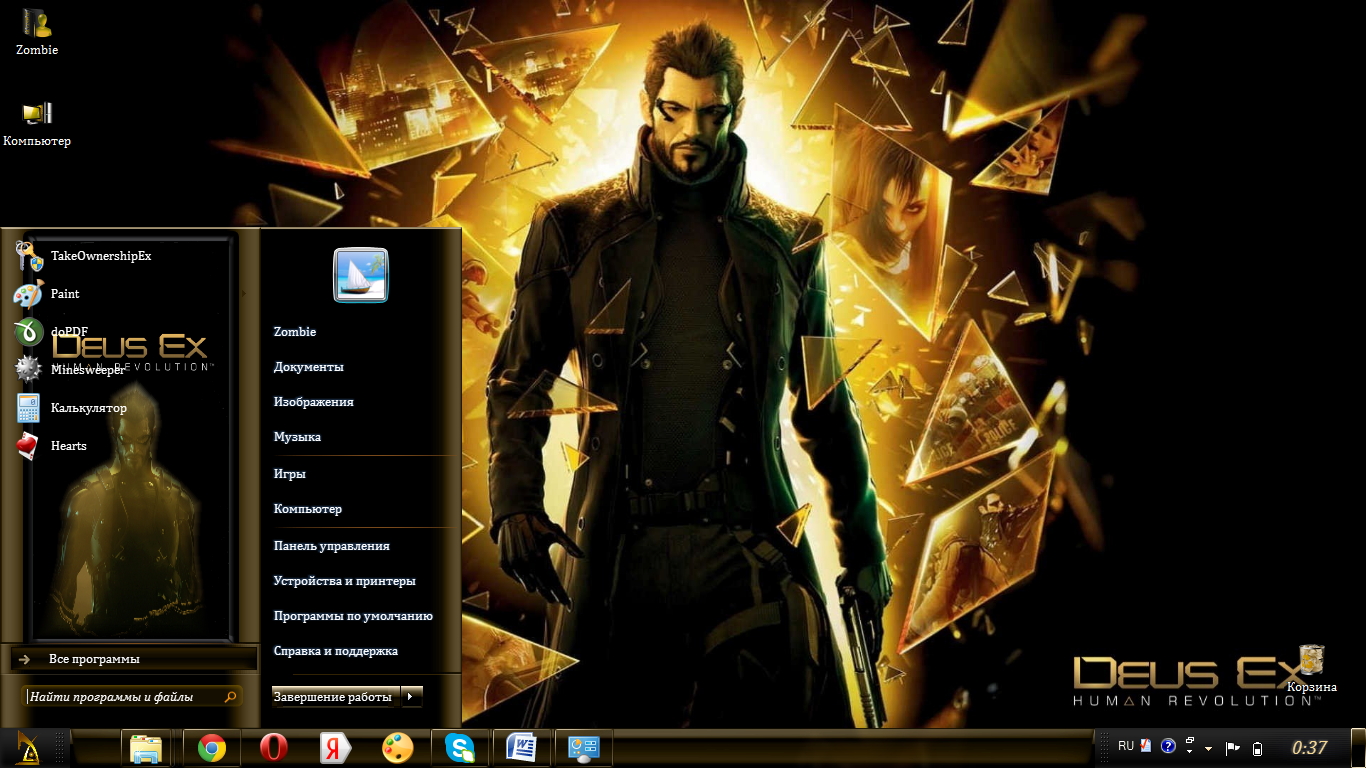
Task: Open Музыка in the Start menu
Action: 297,437
